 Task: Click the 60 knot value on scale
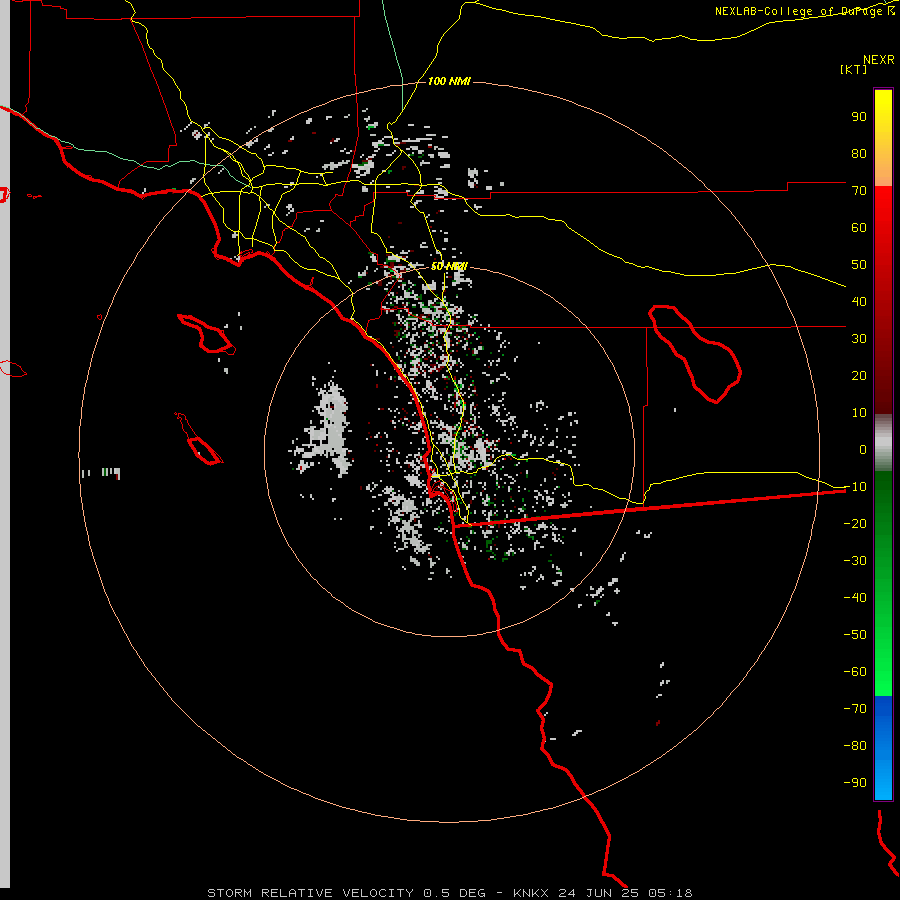tap(859, 227)
